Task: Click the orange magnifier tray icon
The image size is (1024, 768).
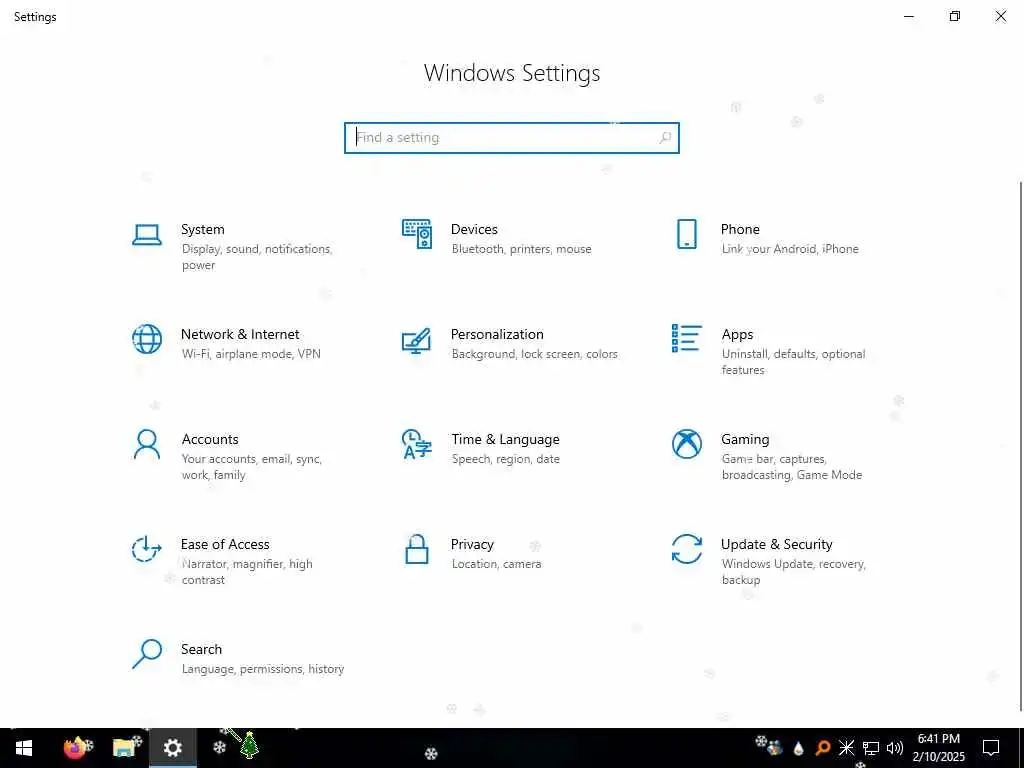Action: [823, 748]
